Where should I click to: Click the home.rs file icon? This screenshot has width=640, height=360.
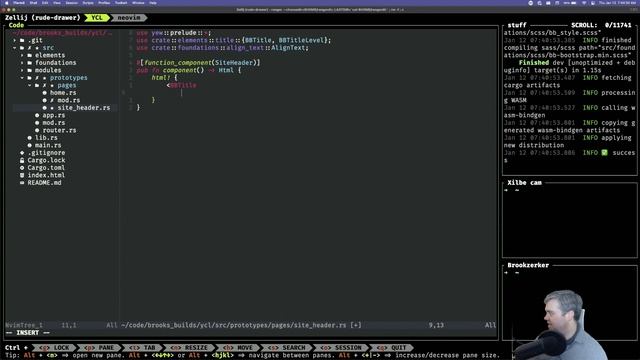(x=44, y=93)
